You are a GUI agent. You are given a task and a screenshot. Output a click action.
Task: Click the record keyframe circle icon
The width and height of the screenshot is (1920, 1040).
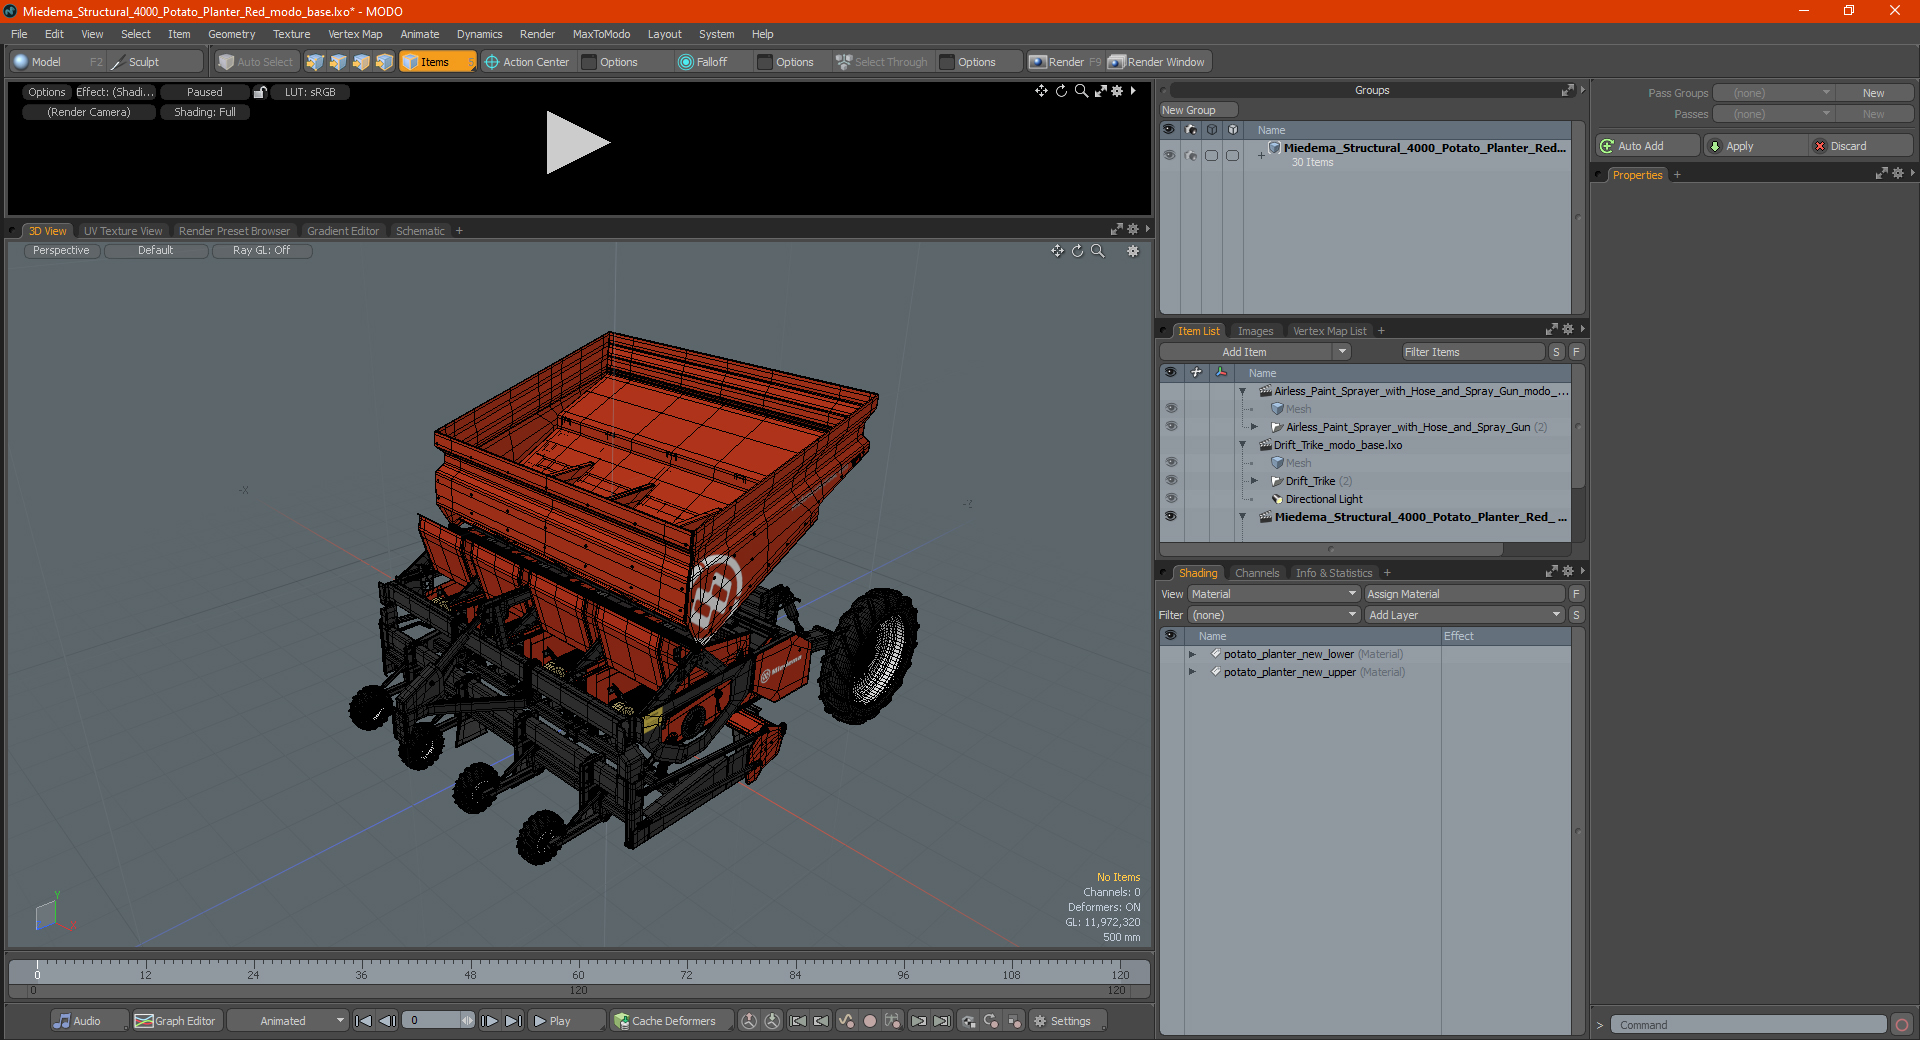870,1021
